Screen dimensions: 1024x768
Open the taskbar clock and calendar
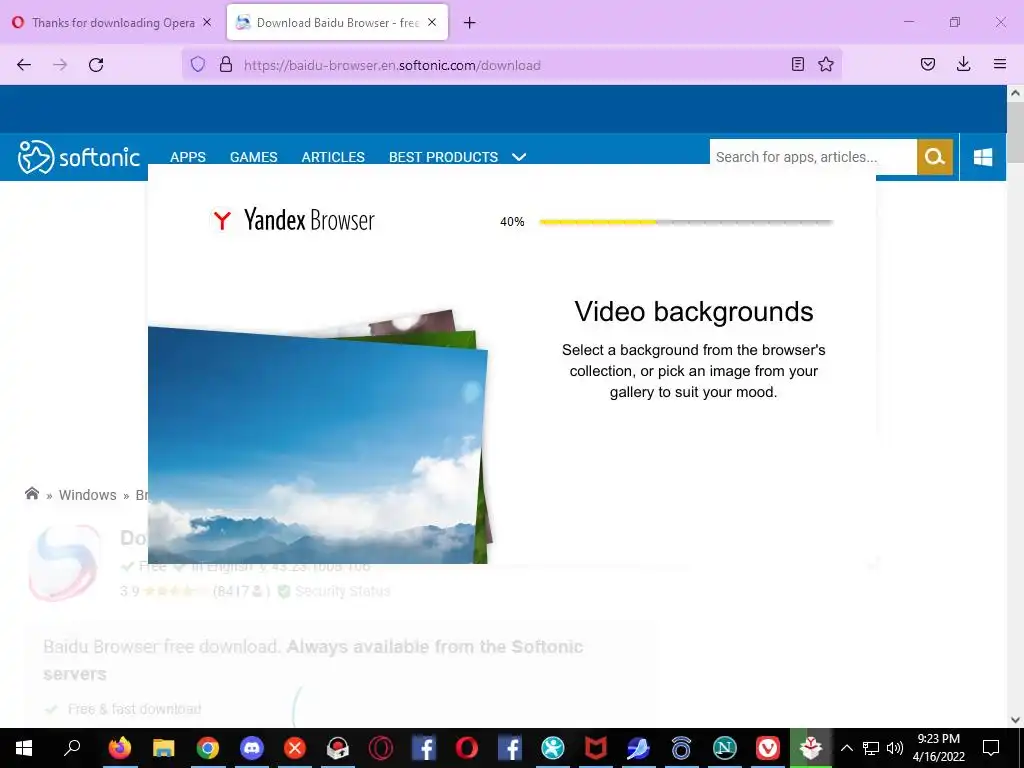click(938, 748)
